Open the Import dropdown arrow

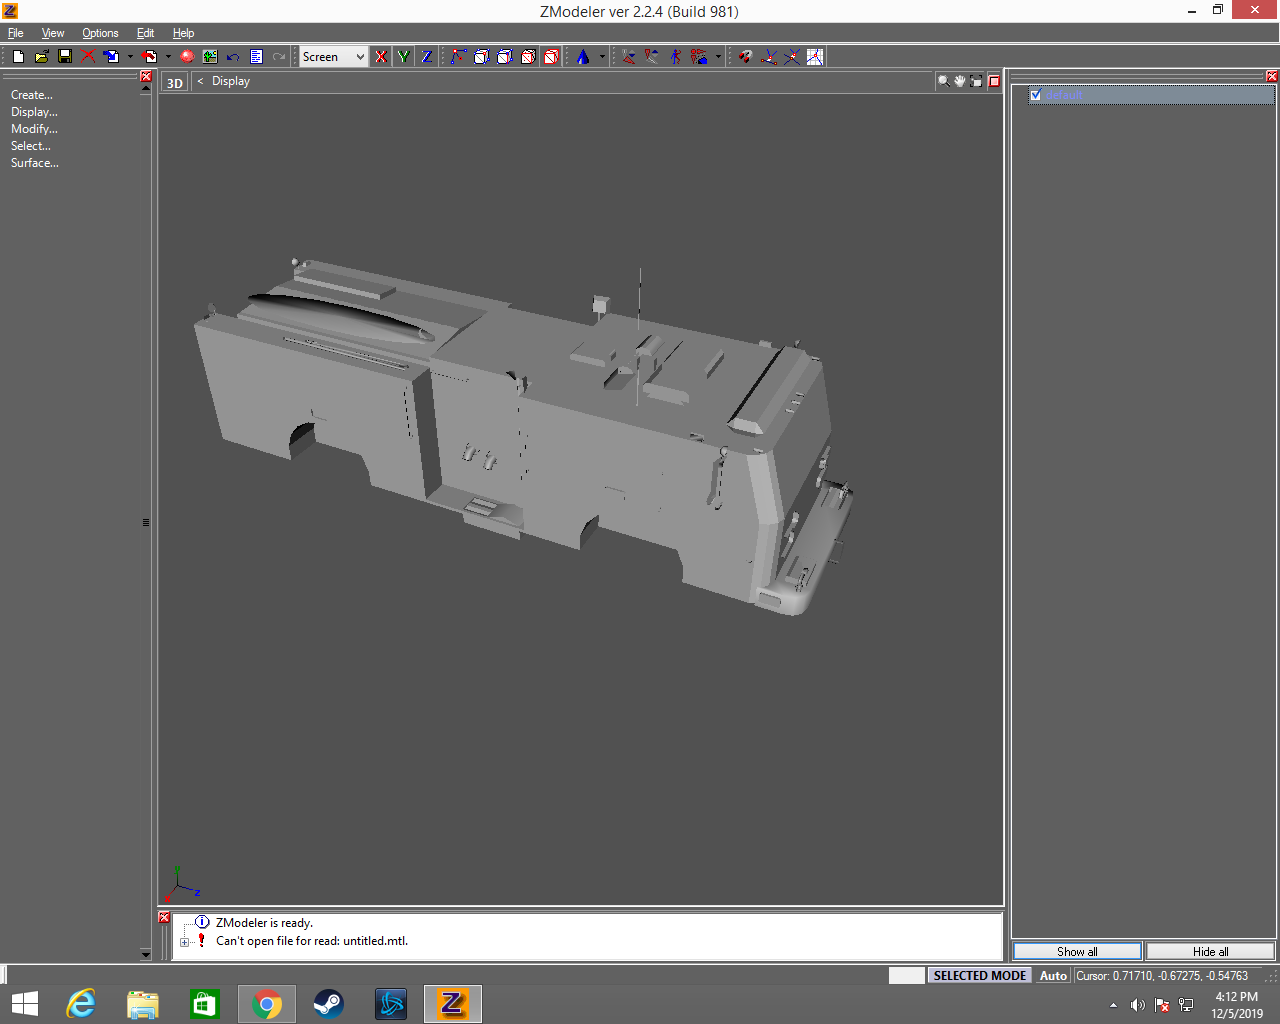click(130, 57)
